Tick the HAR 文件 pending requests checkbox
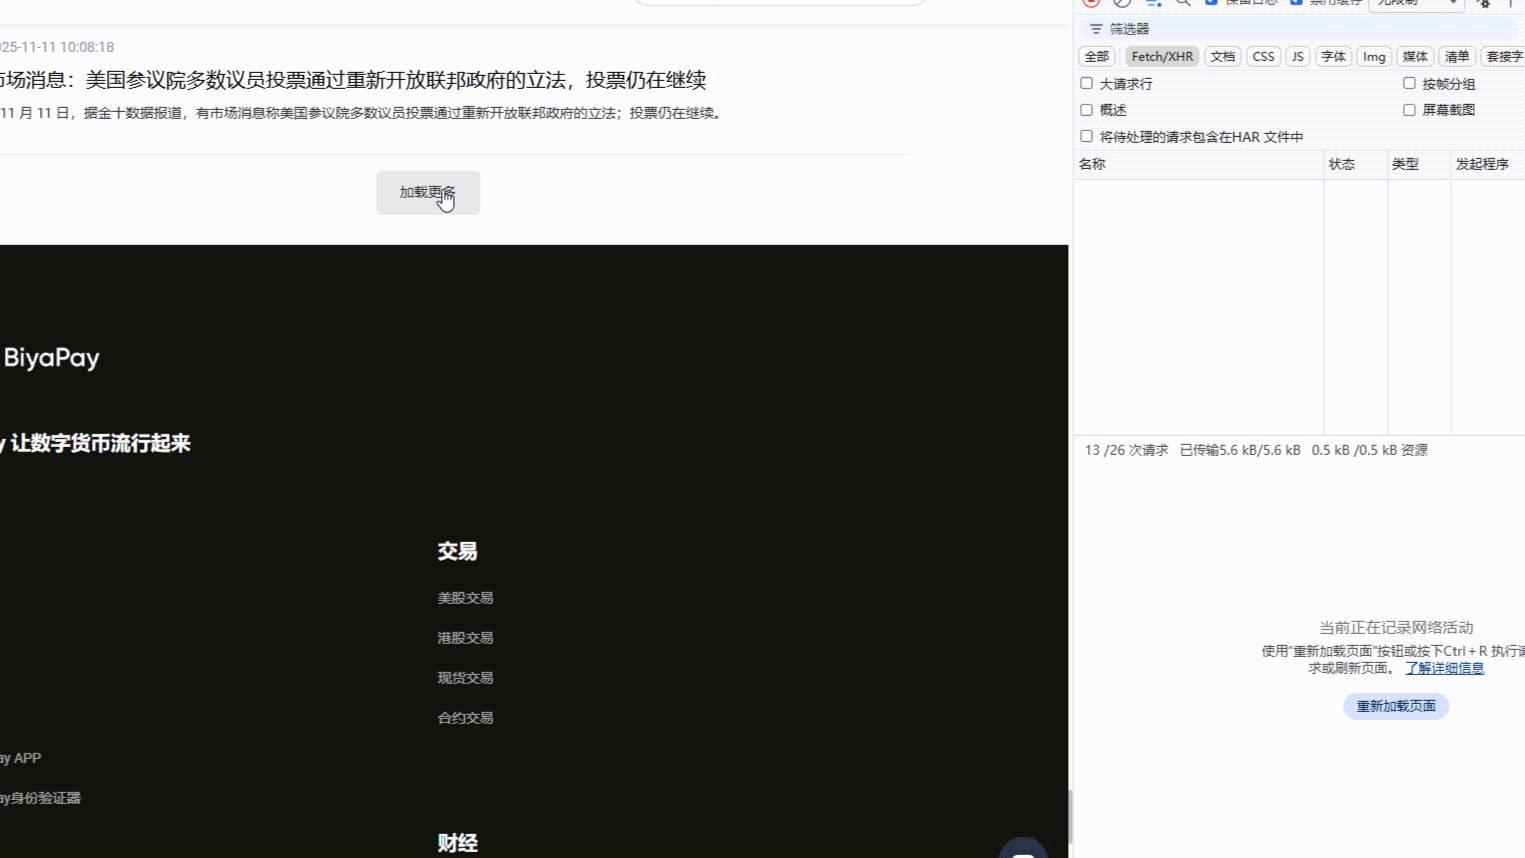The image size is (1525, 858). pos(1087,136)
